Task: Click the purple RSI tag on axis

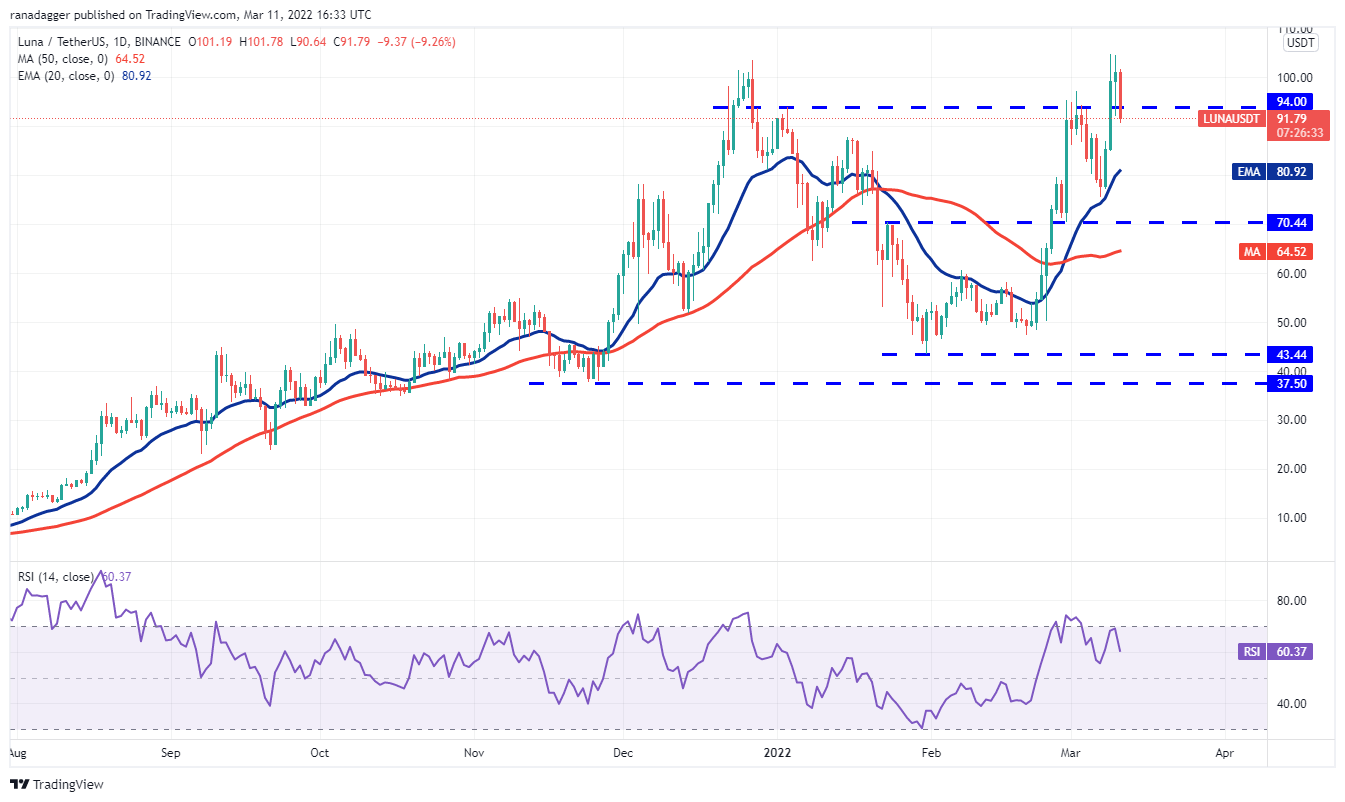Action: (x=1251, y=652)
